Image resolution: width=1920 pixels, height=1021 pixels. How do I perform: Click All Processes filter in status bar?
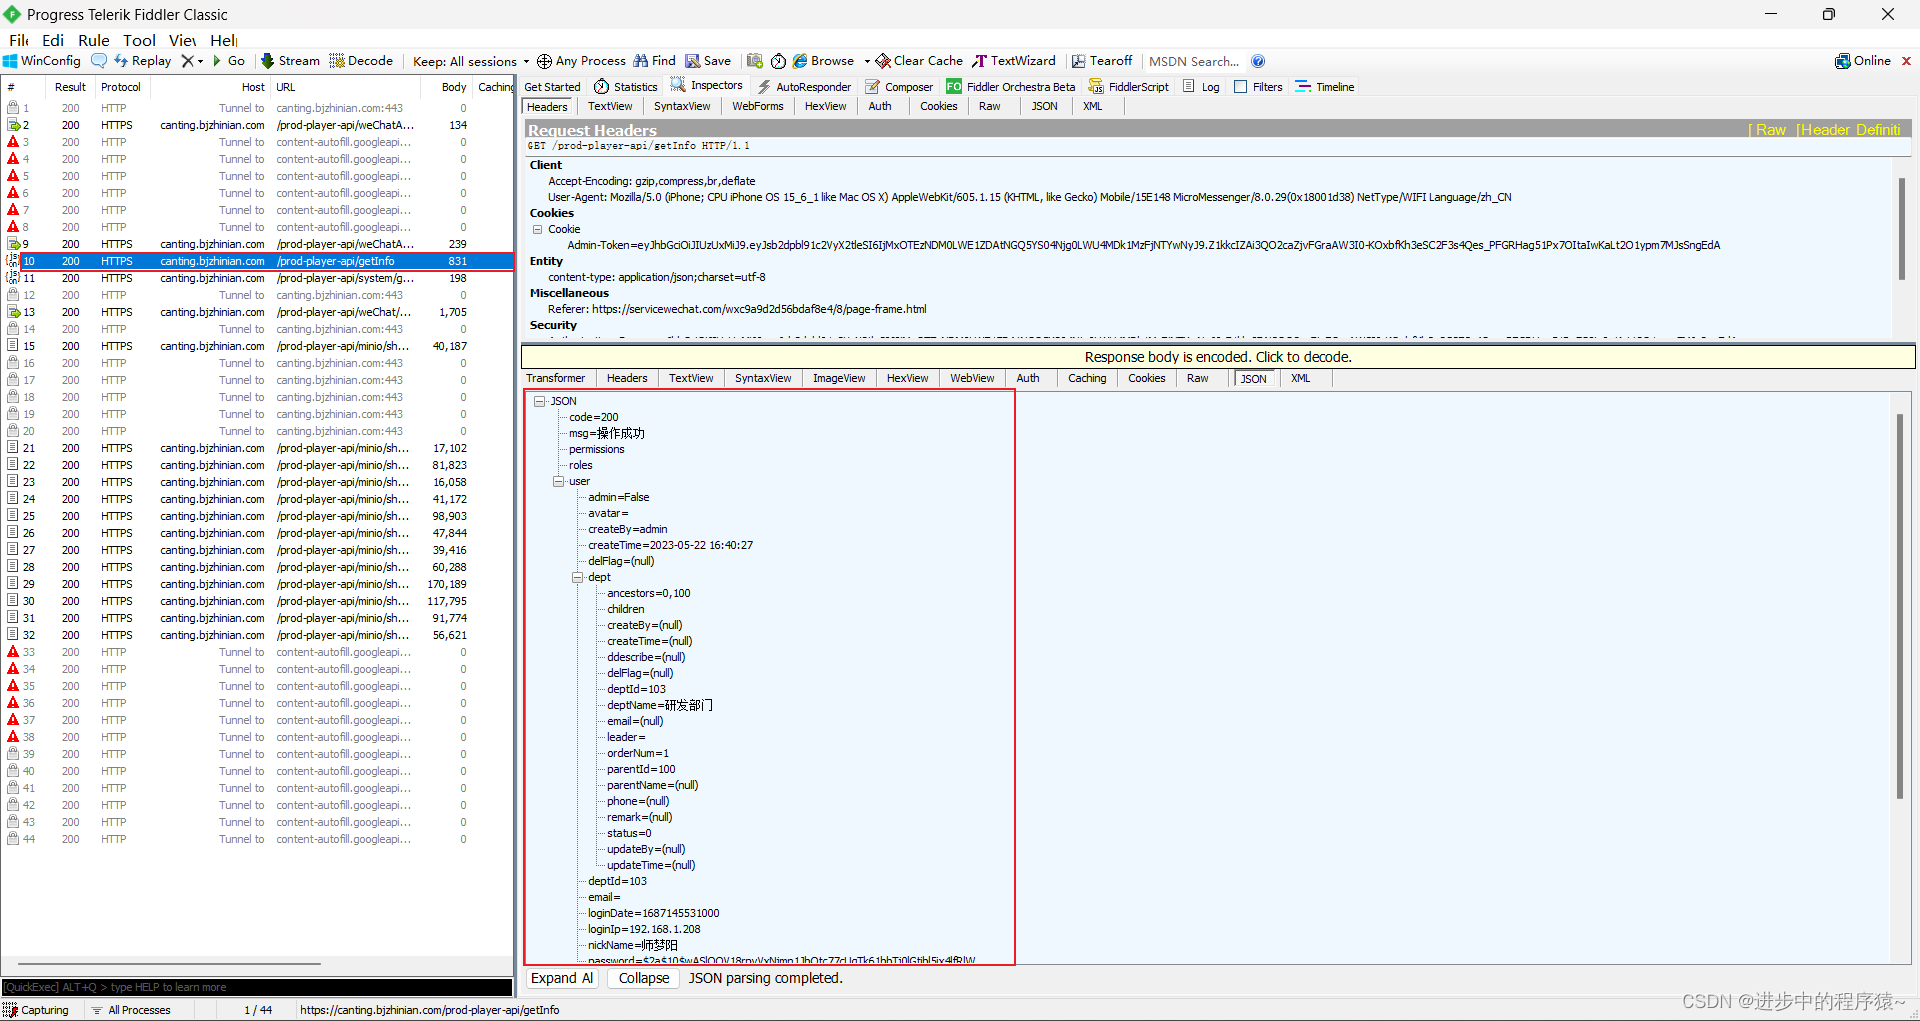coord(131,1010)
